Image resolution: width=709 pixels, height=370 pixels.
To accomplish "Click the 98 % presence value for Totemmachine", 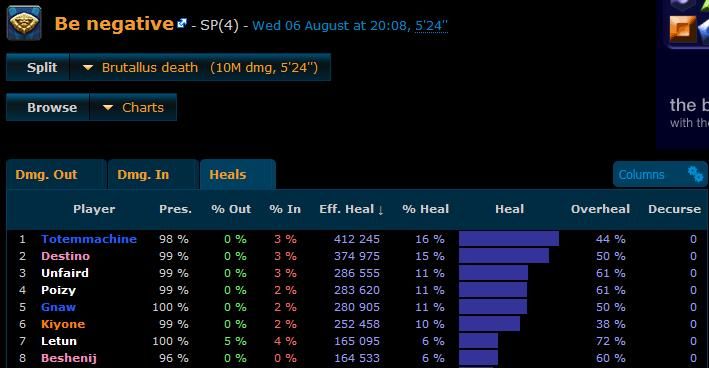I will click(x=174, y=239).
